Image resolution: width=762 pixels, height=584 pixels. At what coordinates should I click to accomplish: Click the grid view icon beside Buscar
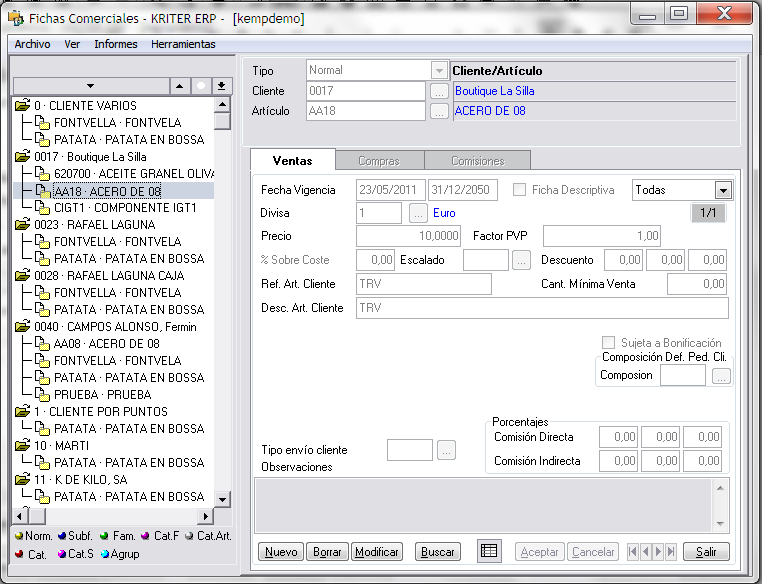pyautogui.click(x=488, y=551)
